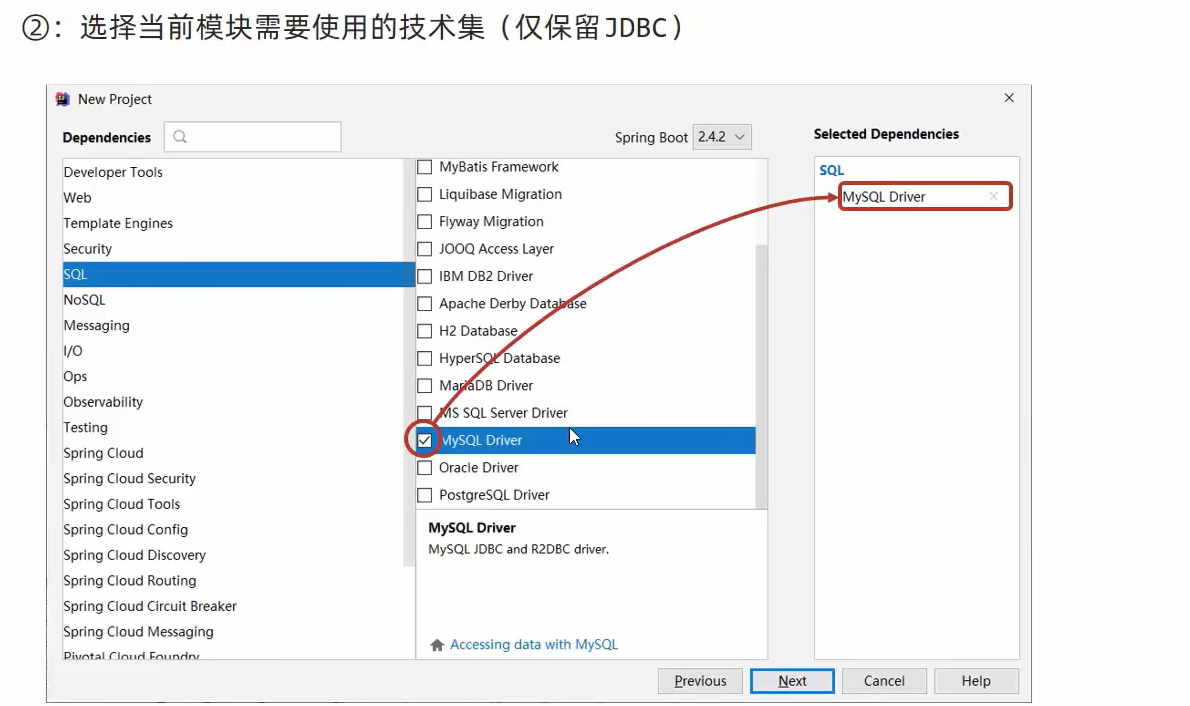The height and width of the screenshot is (706, 1190).
Task: Select the NoSQL dependency category
Action: 85,300
